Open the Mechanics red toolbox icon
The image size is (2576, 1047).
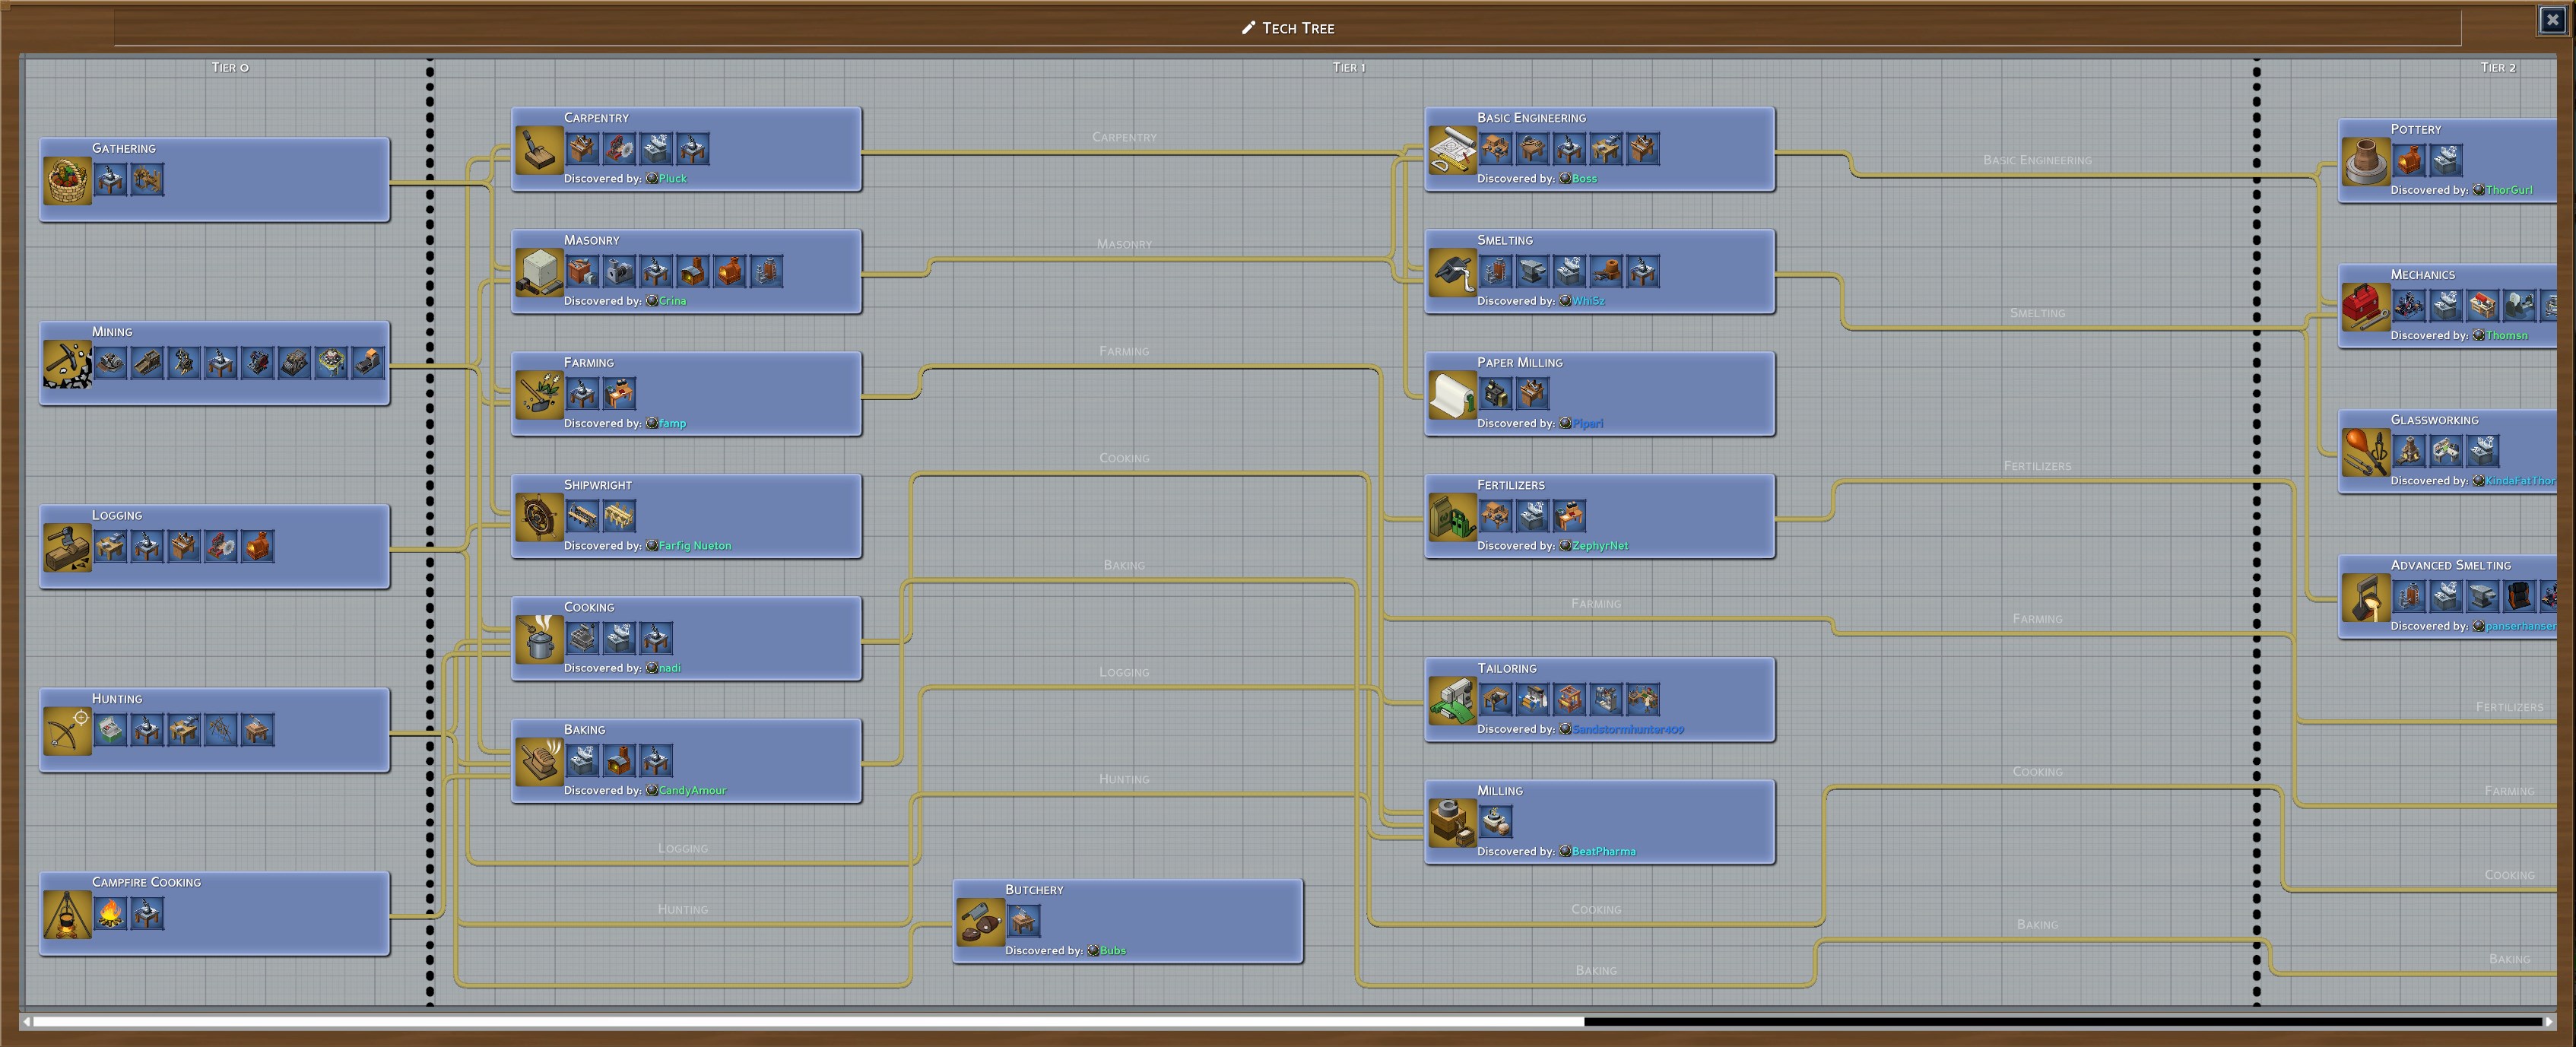pos(2365,306)
